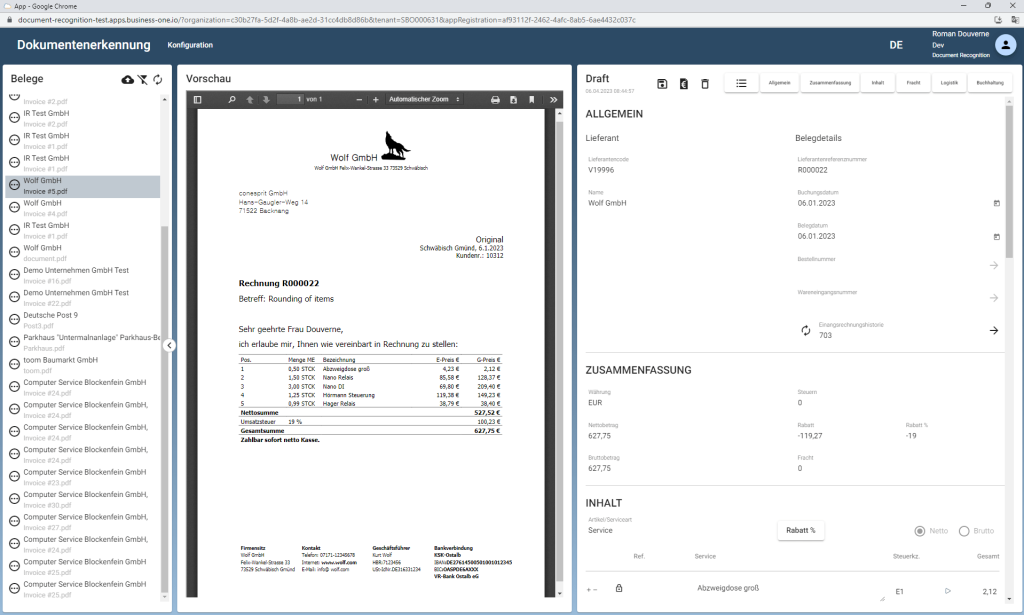Switch to the Buchhaltung section tab

tap(989, 84)
